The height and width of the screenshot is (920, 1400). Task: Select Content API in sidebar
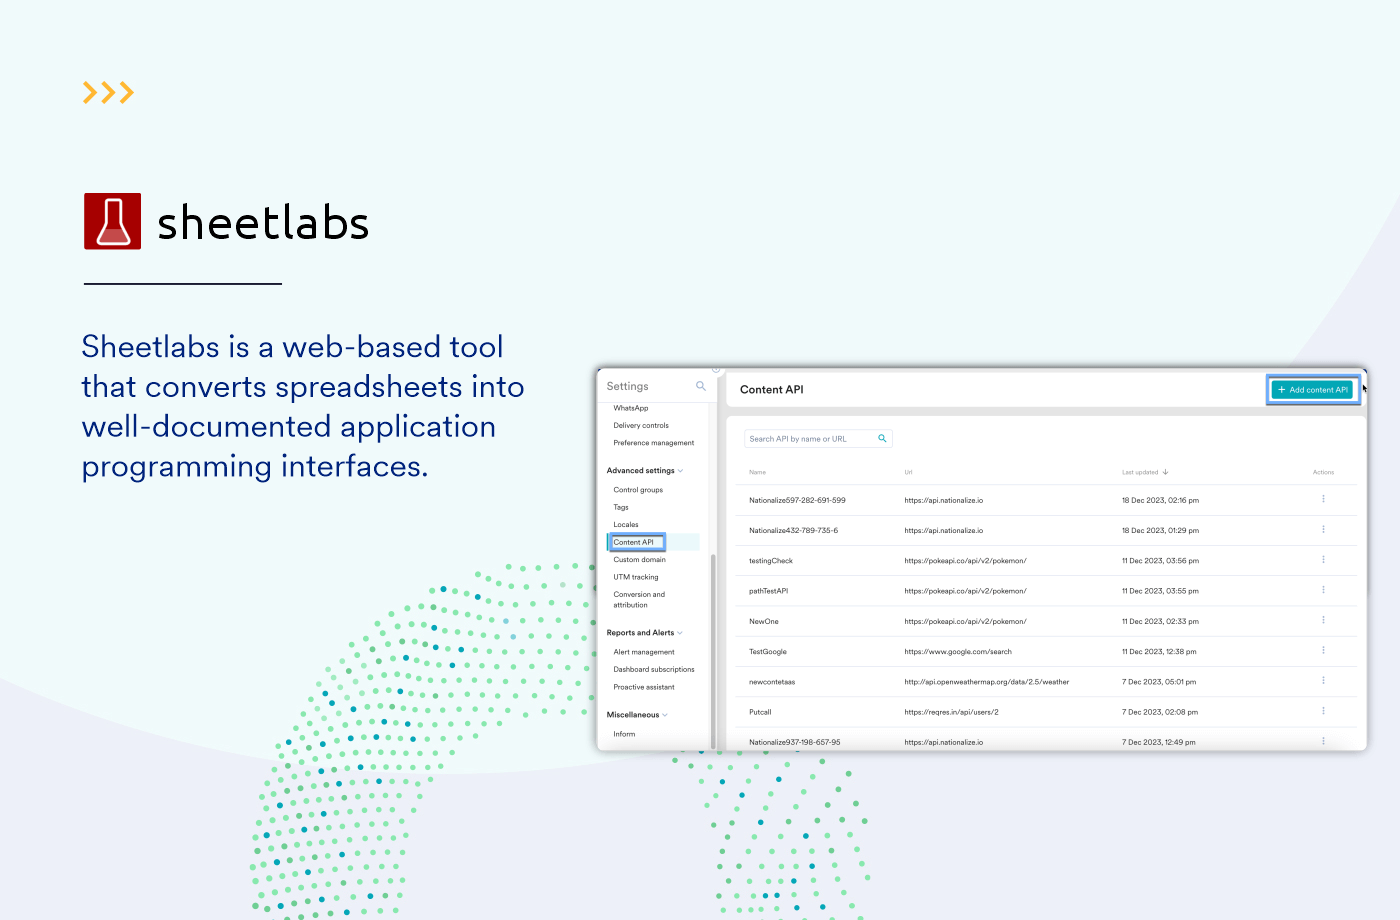[636, 542]
